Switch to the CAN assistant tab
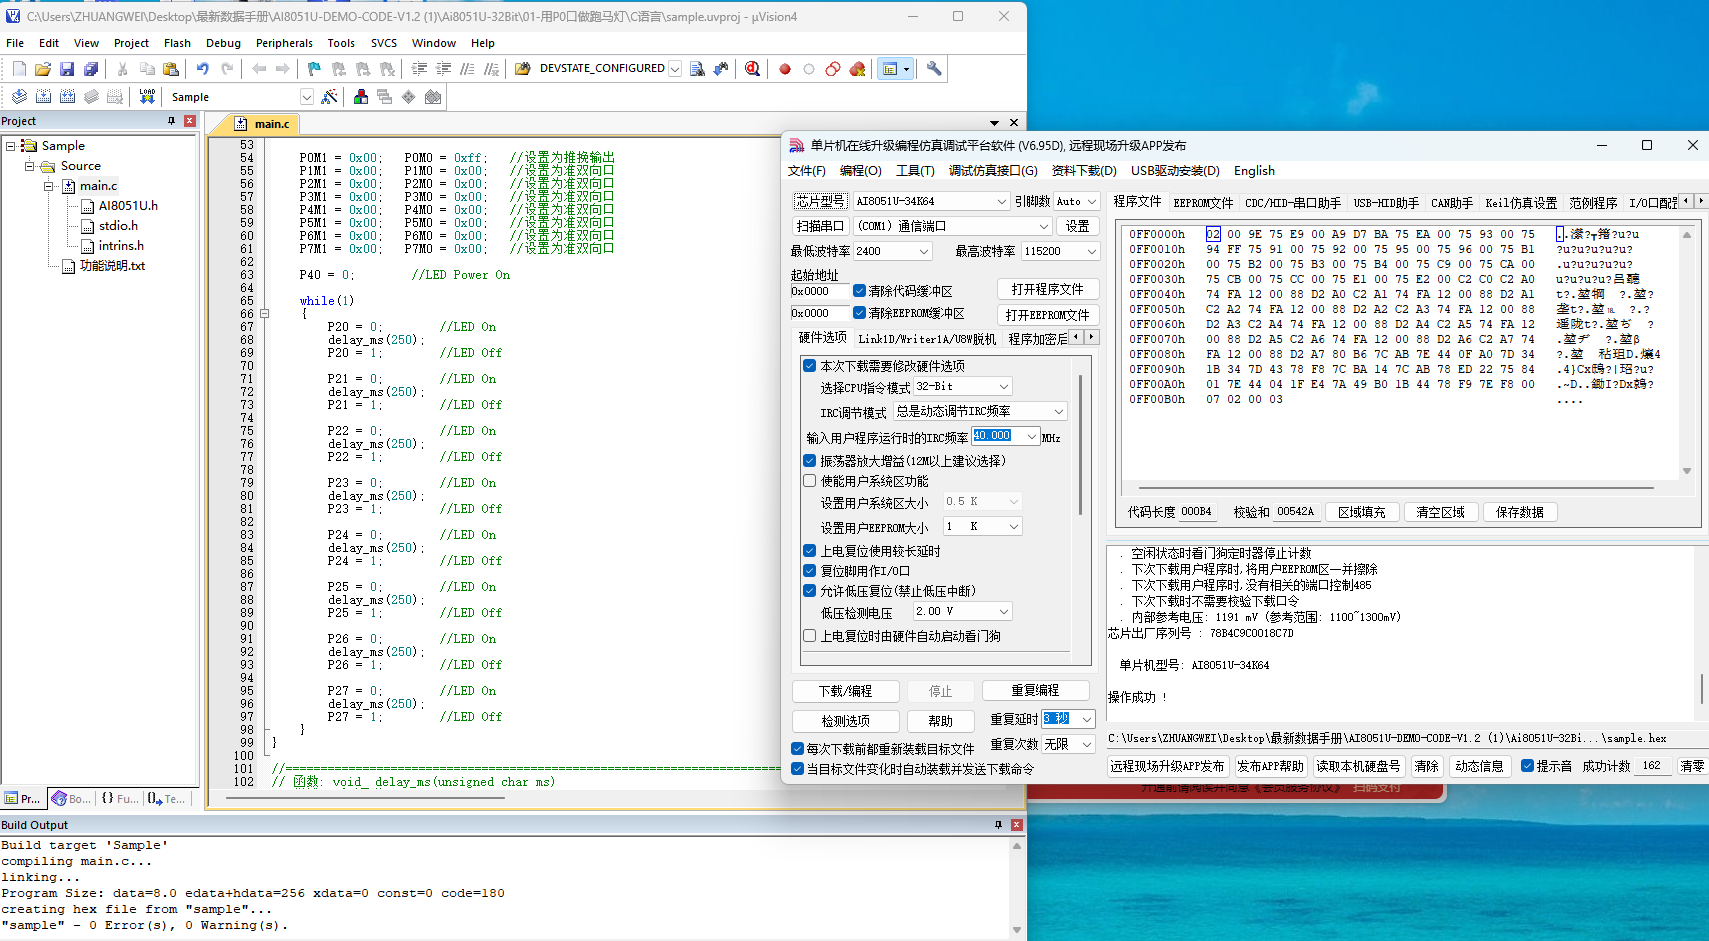Viewport: 1709px width, 941px height. [x=1451, y=203]
